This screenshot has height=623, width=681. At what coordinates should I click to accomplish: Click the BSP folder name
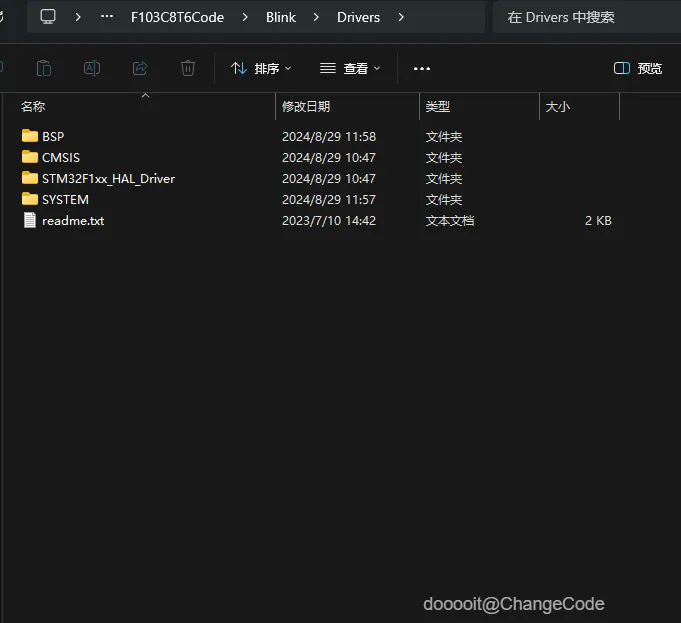coord(53,136)
